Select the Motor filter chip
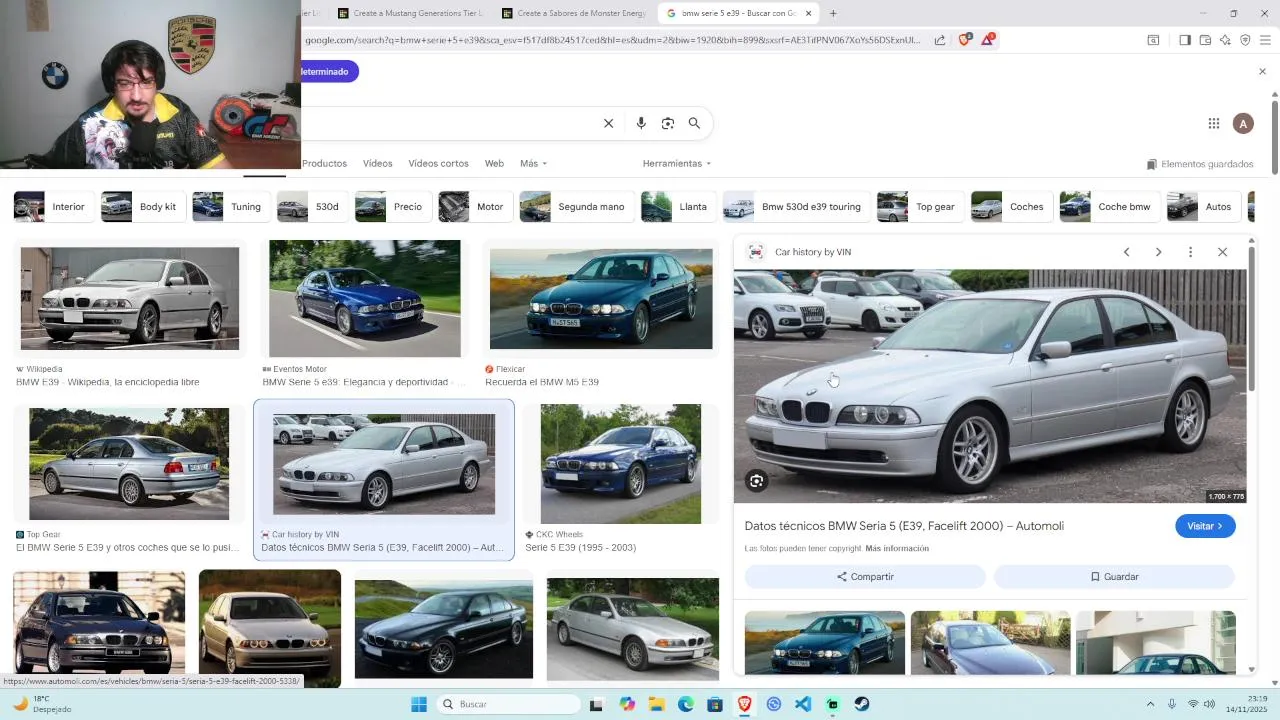Image resolution: width=1280 pixels, height=720 pixels. pyautogui.click(x=475, y=207)
